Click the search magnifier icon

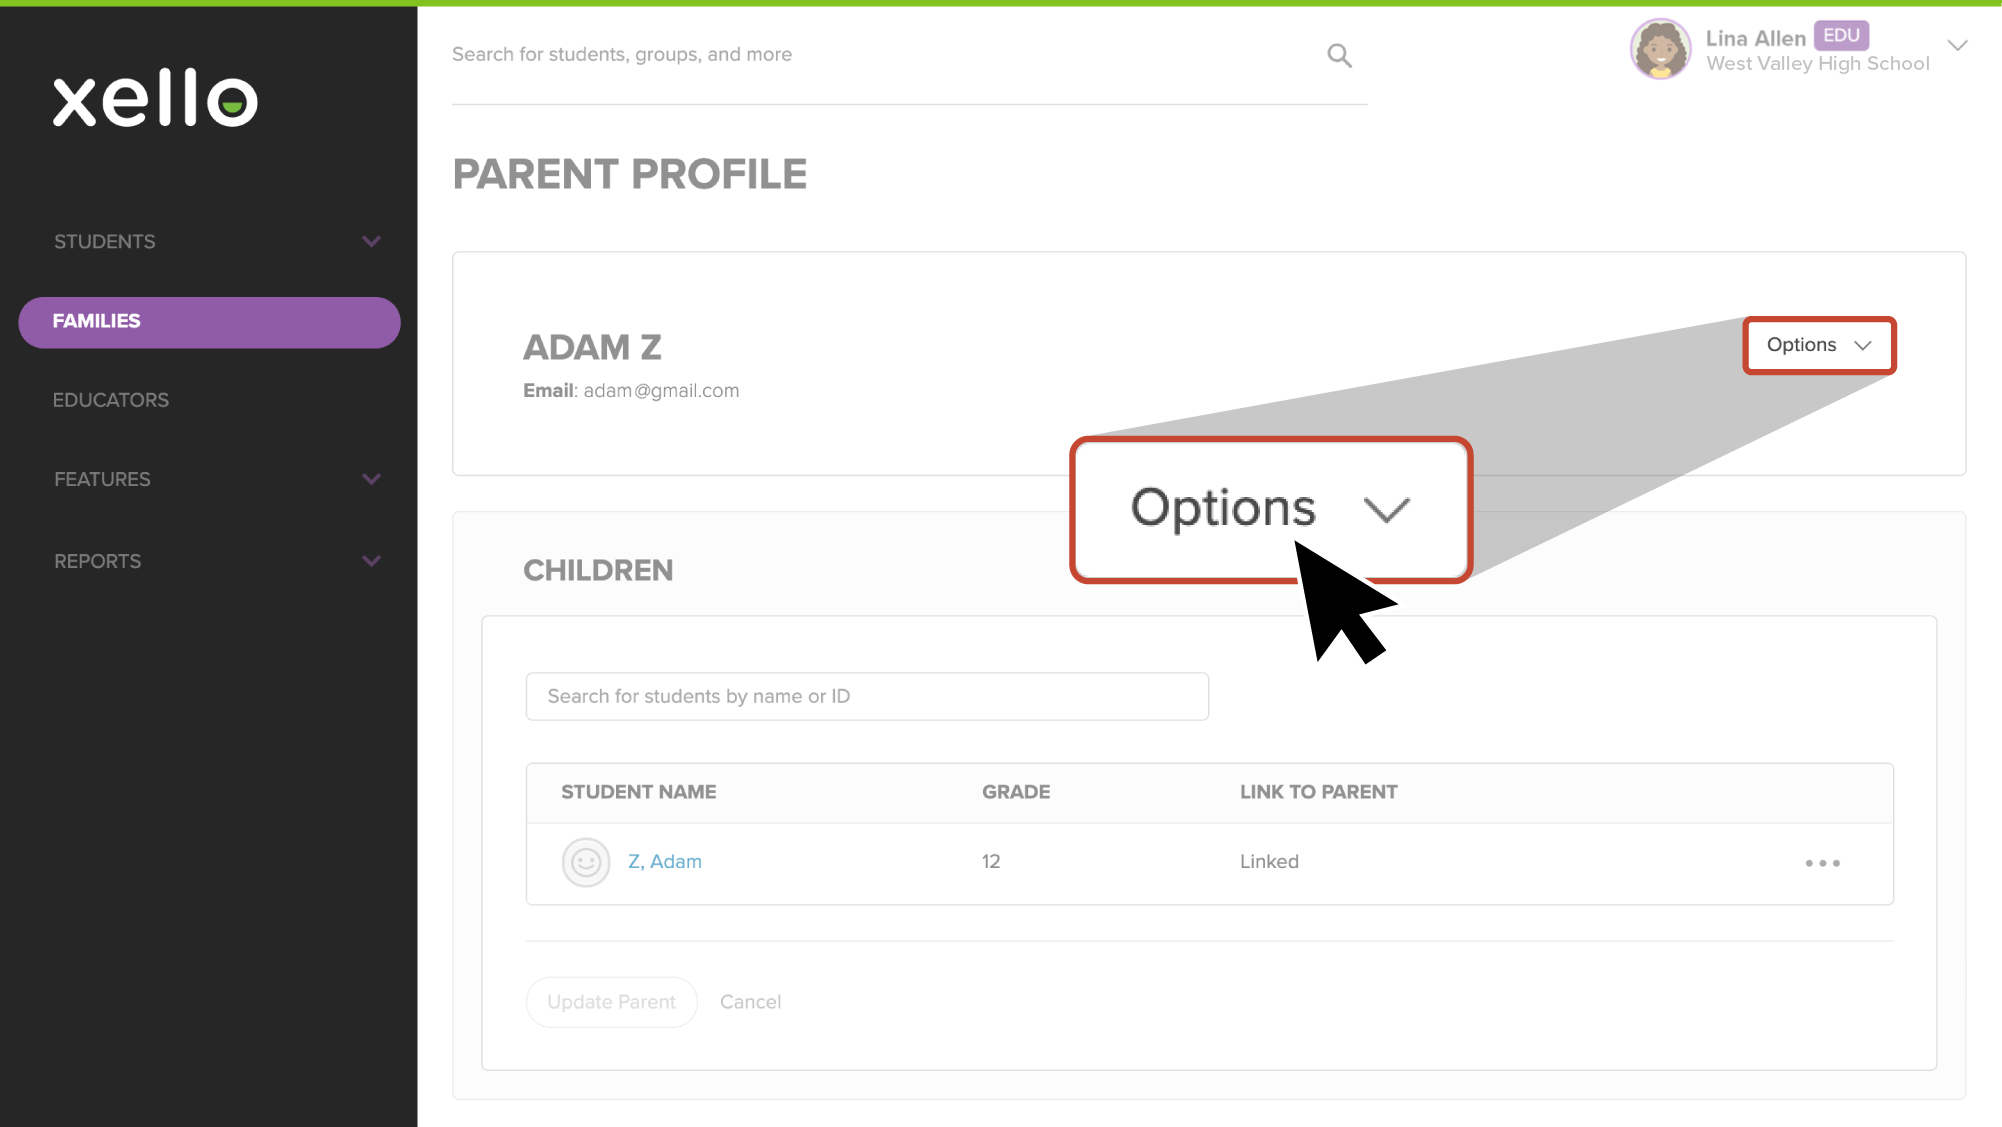pyautogui.click(x=1339, y=56)
